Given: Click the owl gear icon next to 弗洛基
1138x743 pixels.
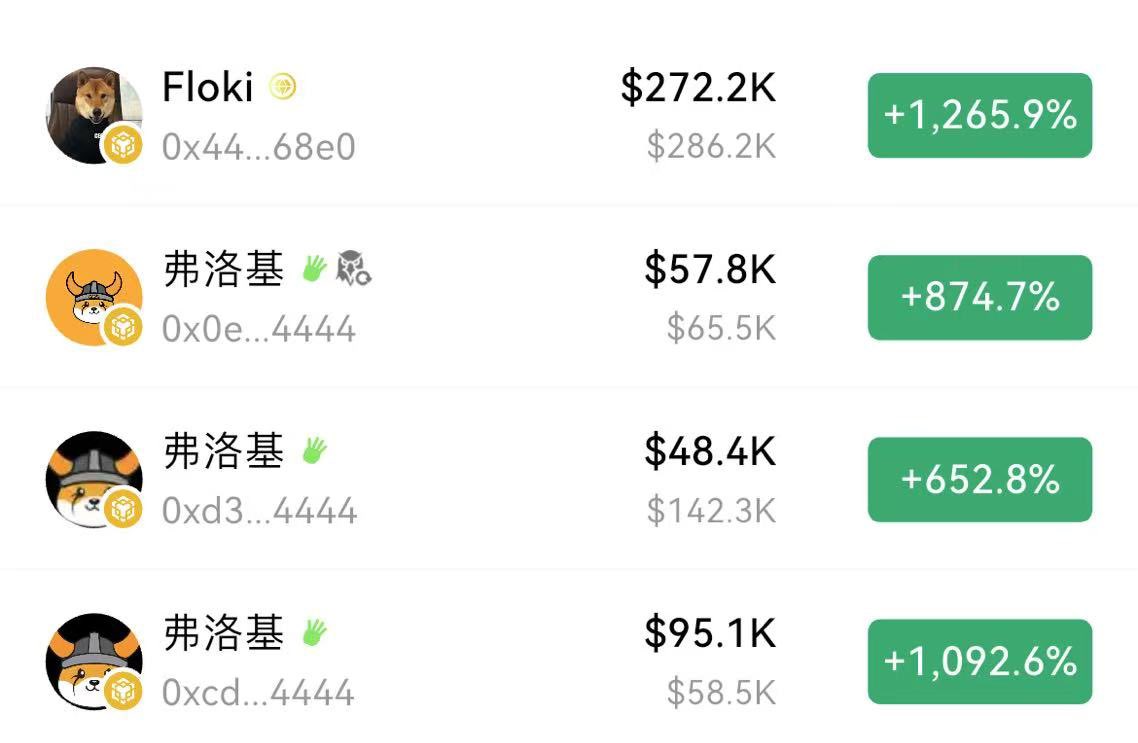Looking at the screenshot, I should (x=353, y=268).
